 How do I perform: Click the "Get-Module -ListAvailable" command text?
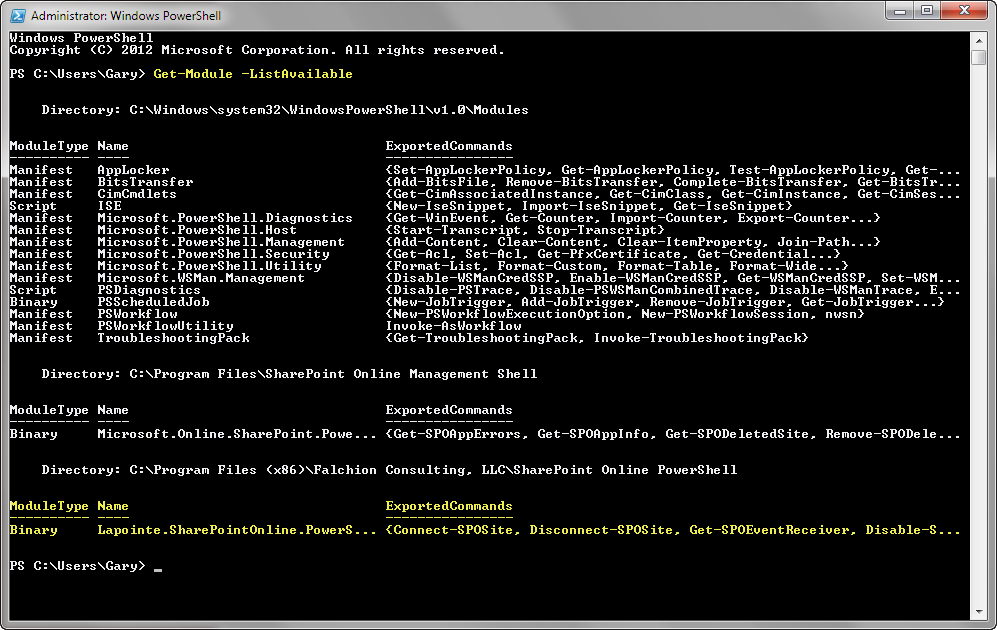pos(253,74)
